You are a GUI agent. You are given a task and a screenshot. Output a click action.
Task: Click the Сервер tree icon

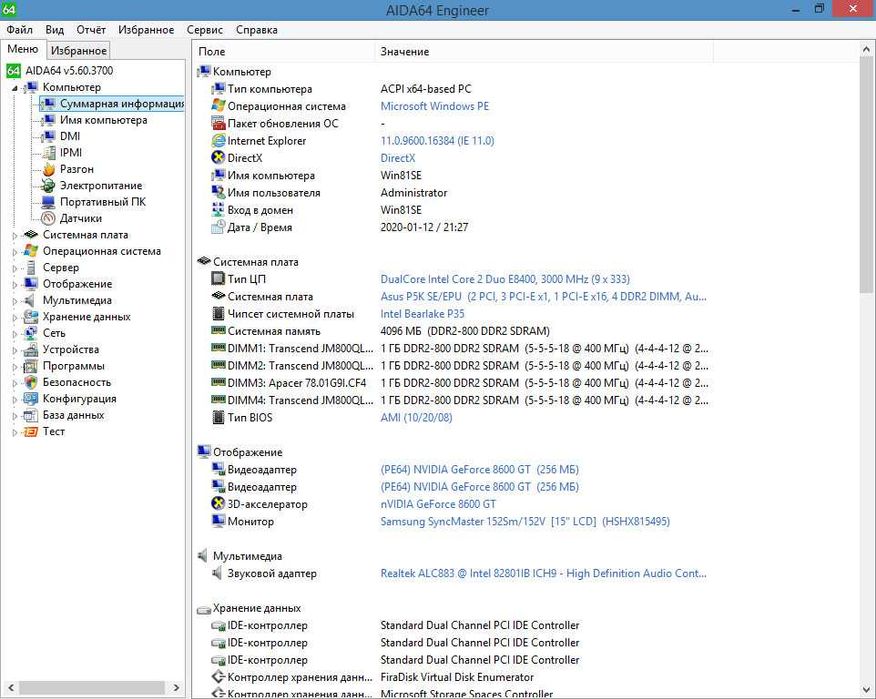(x=31, y=268)
